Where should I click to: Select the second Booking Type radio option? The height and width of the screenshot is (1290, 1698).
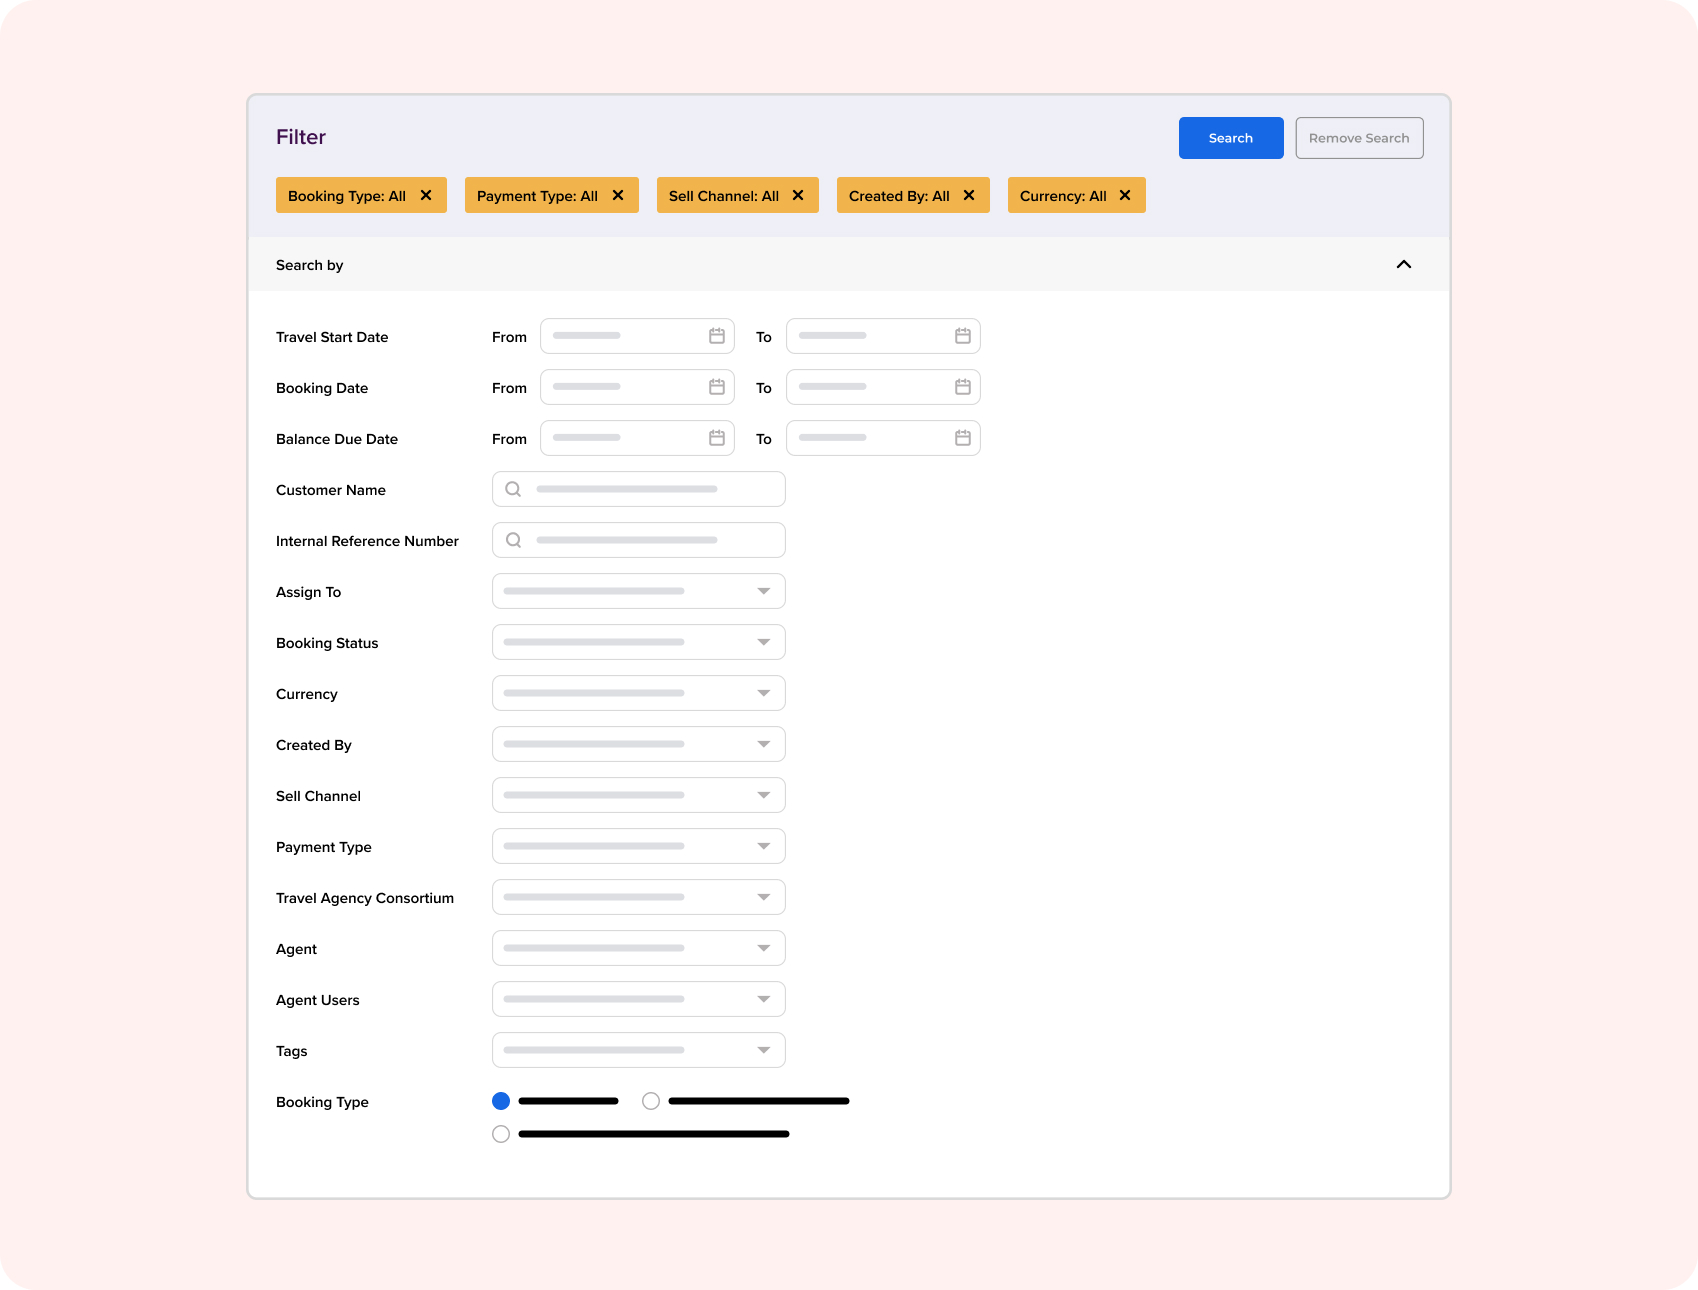(651, 1101)
